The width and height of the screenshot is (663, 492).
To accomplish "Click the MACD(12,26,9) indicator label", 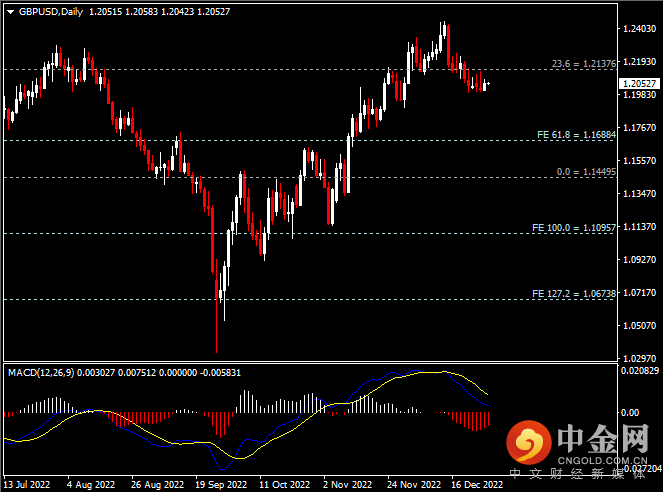I will [x=46, y=372].
